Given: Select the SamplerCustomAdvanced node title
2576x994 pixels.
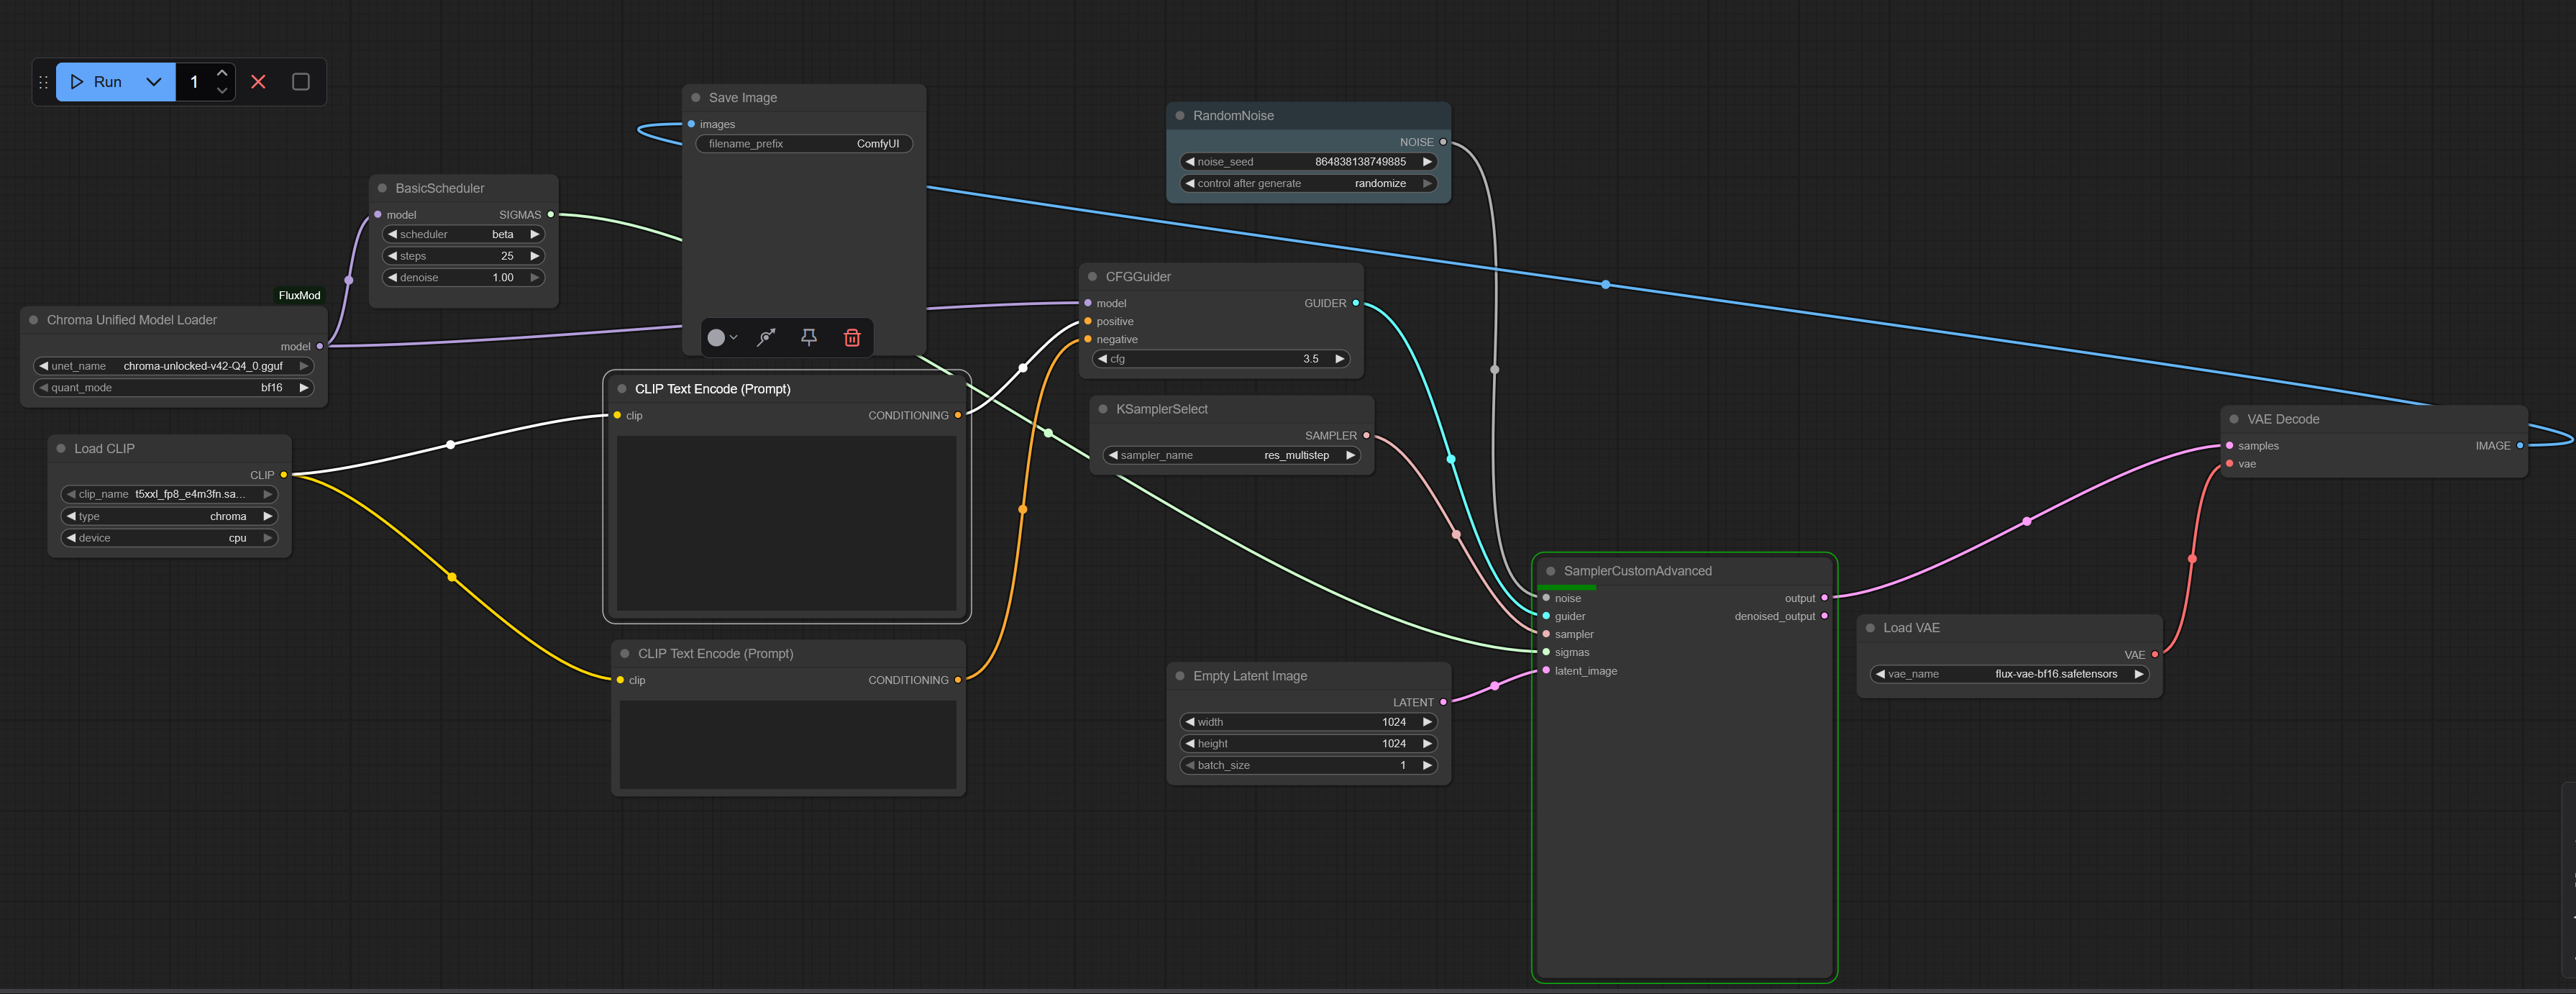Looking at the screenshot, I should pos(1637,571).
